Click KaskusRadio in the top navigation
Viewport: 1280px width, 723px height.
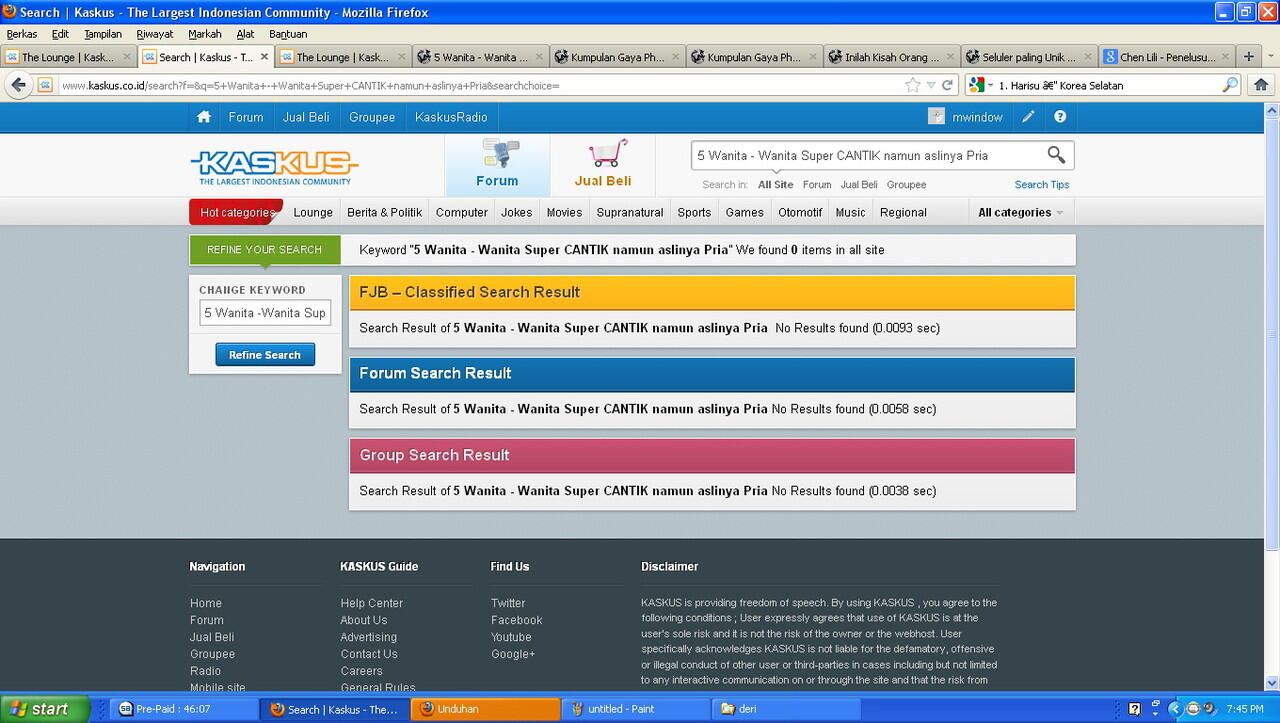click(x=451, y=117)
